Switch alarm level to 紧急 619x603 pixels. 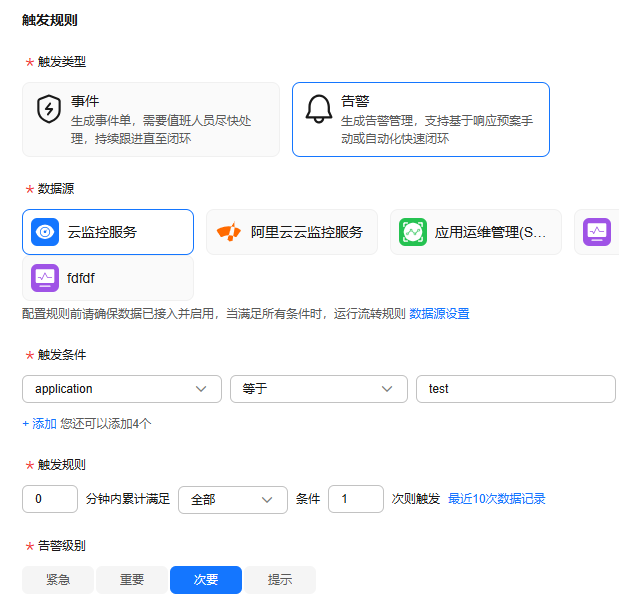pyautogui.click(x=58, y=580)
